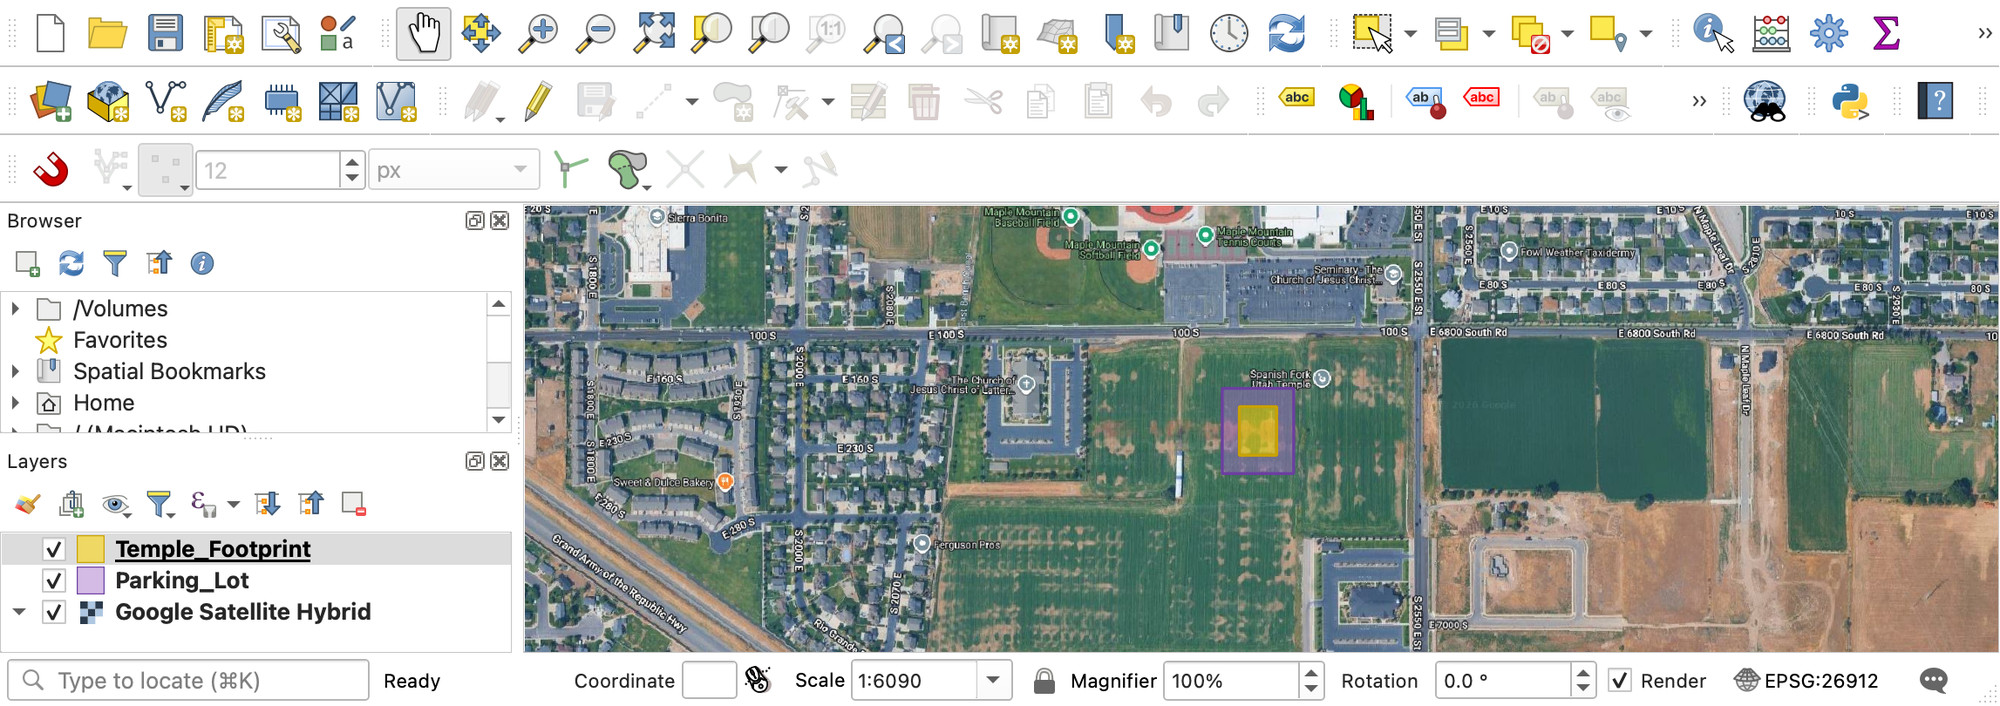Select the Google Satellite Hybrid layer name
Image resolution: width=2000 pixels, height=706 pixels.
[243, 612]
